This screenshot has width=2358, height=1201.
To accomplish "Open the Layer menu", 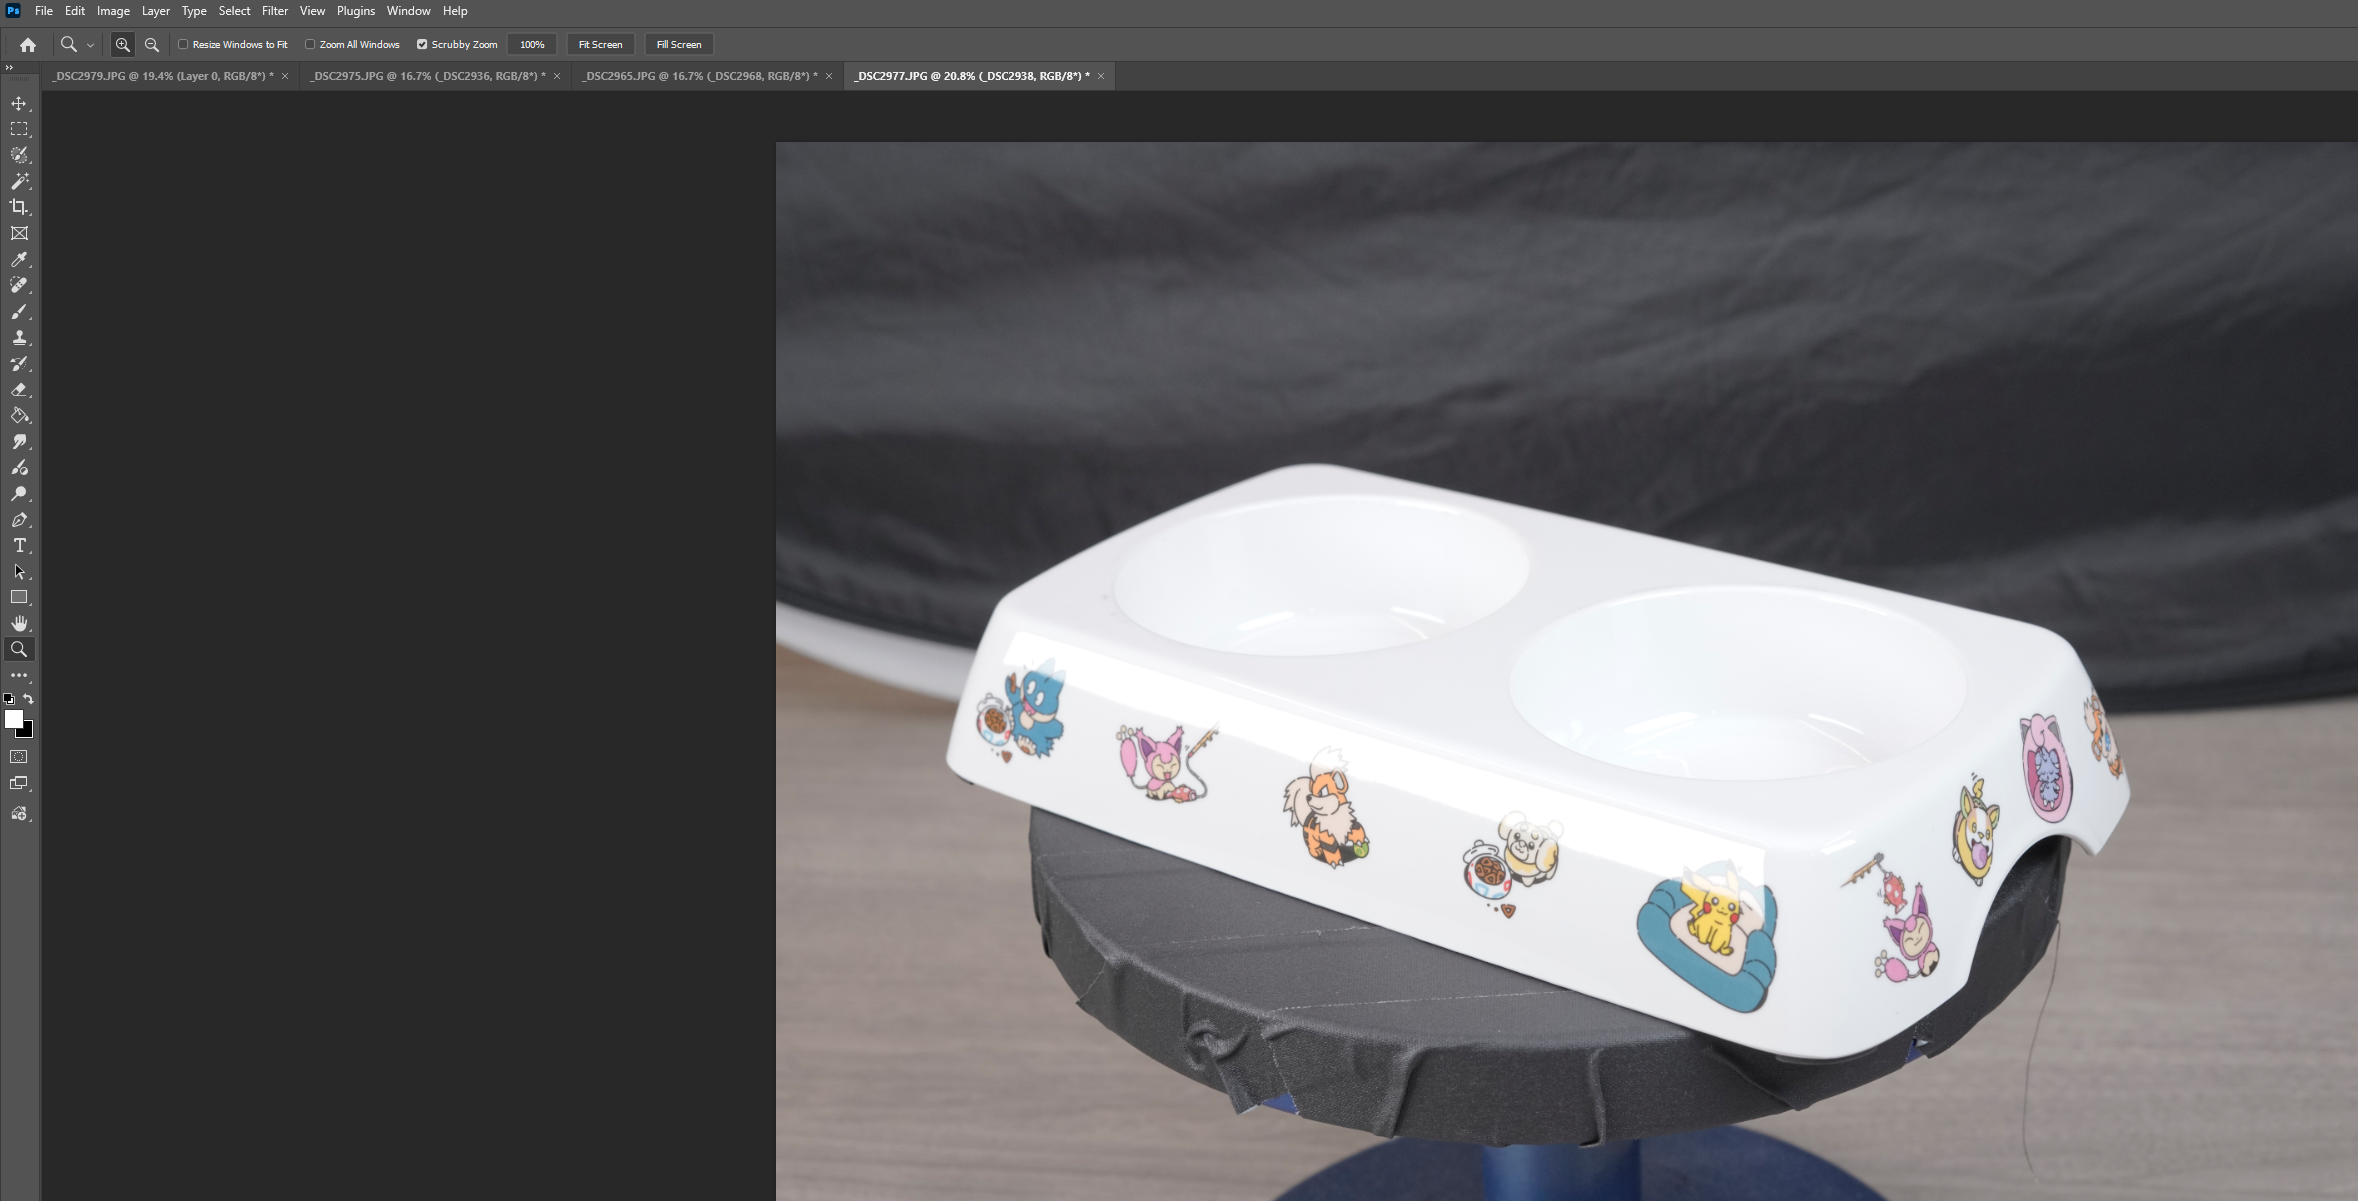I will coord(155,11).
